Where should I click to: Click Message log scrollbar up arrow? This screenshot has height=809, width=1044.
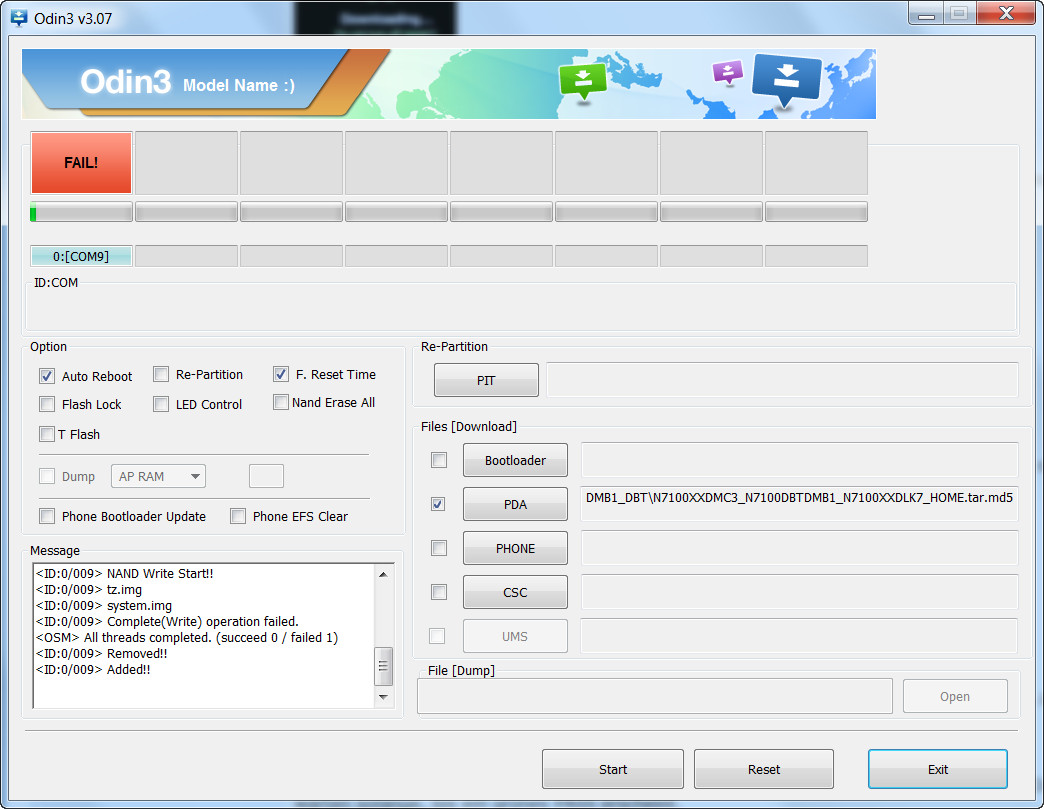coord(383,574)
